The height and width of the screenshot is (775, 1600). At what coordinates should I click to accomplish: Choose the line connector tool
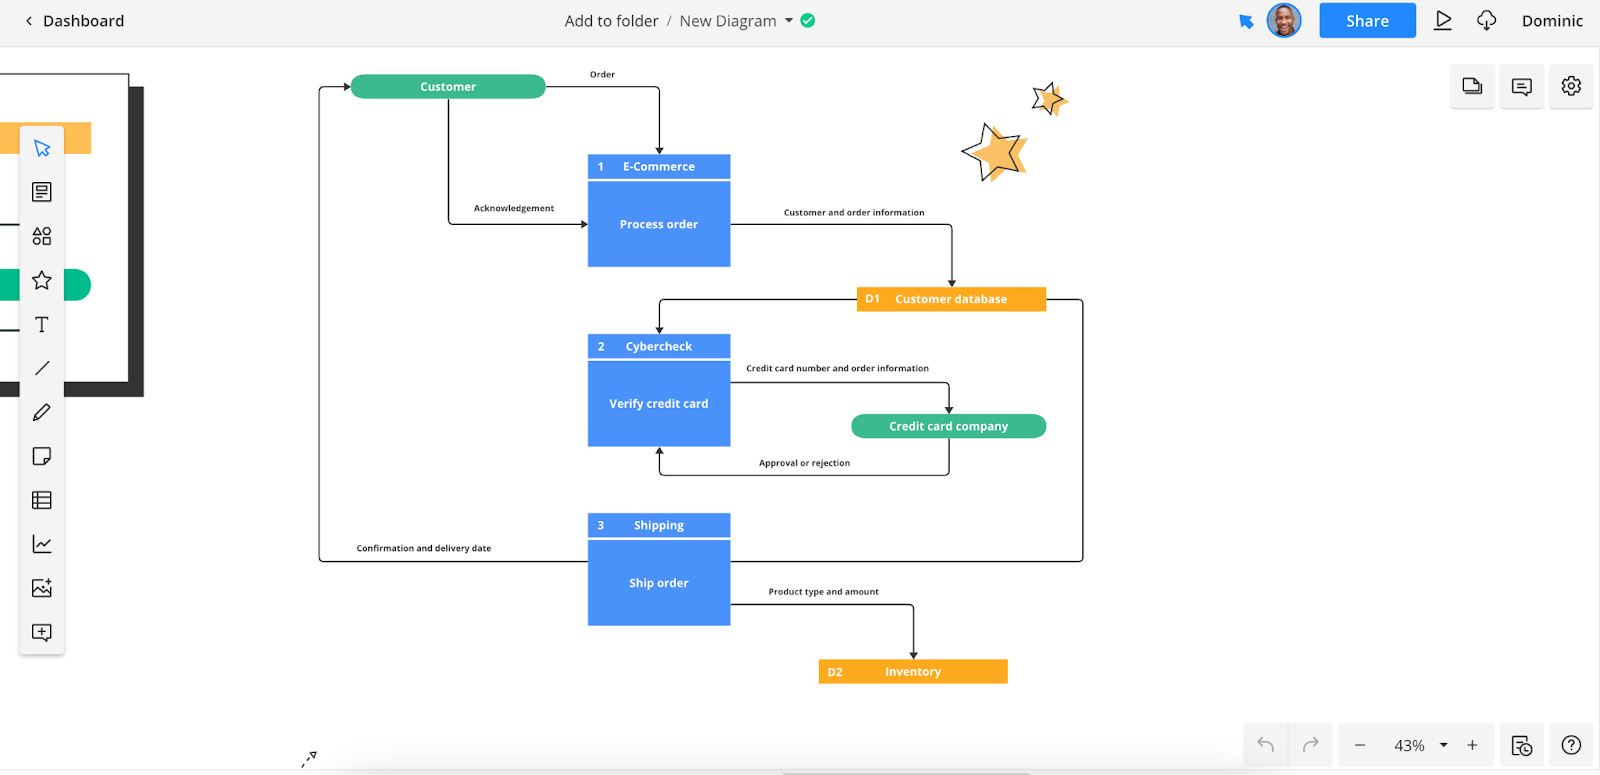point(42,368)
